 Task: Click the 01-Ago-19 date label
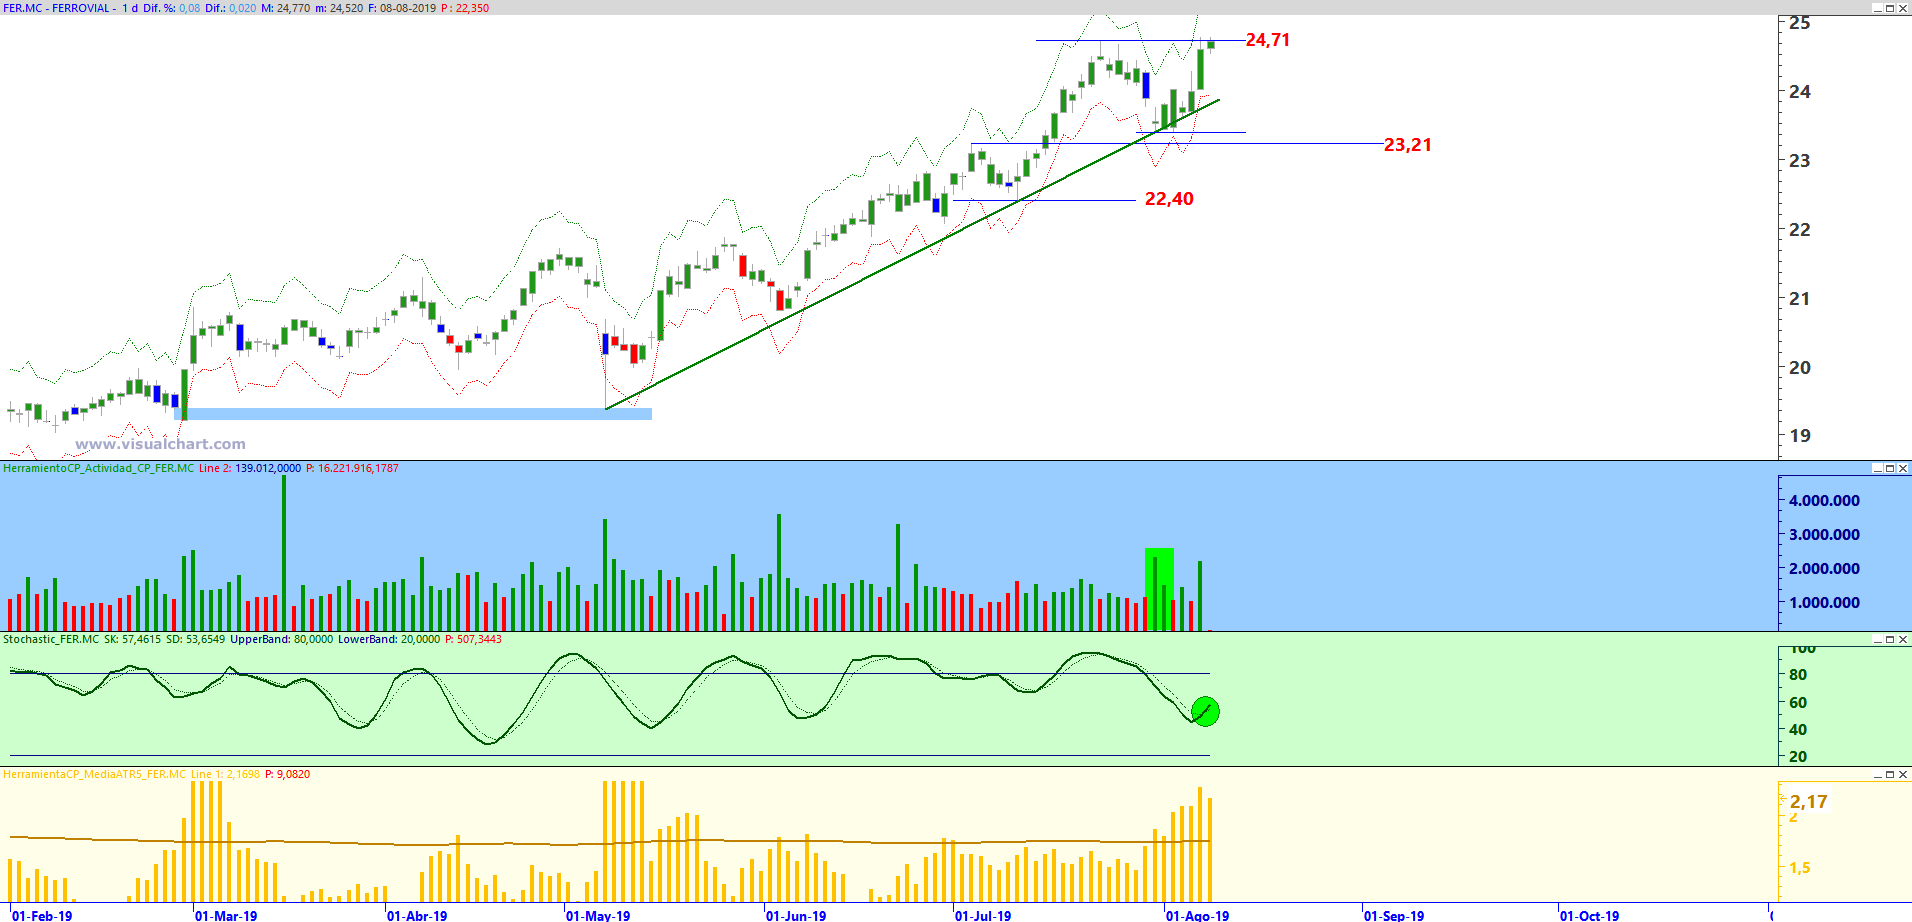pos(1198,915)
